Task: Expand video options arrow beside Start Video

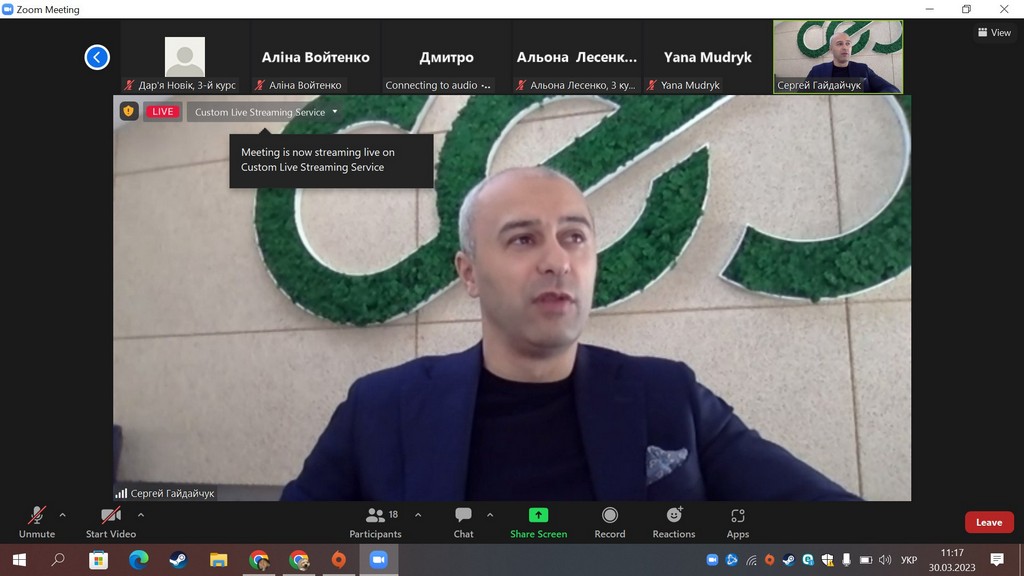Action: click(x=141, y=515)
